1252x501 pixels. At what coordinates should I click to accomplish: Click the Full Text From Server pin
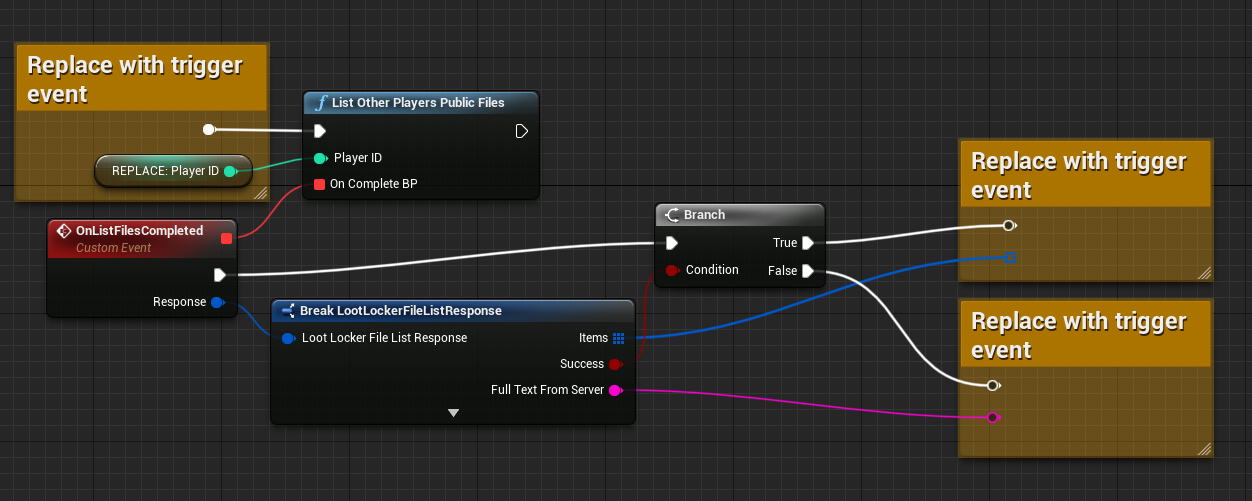(x=615, y=390)
